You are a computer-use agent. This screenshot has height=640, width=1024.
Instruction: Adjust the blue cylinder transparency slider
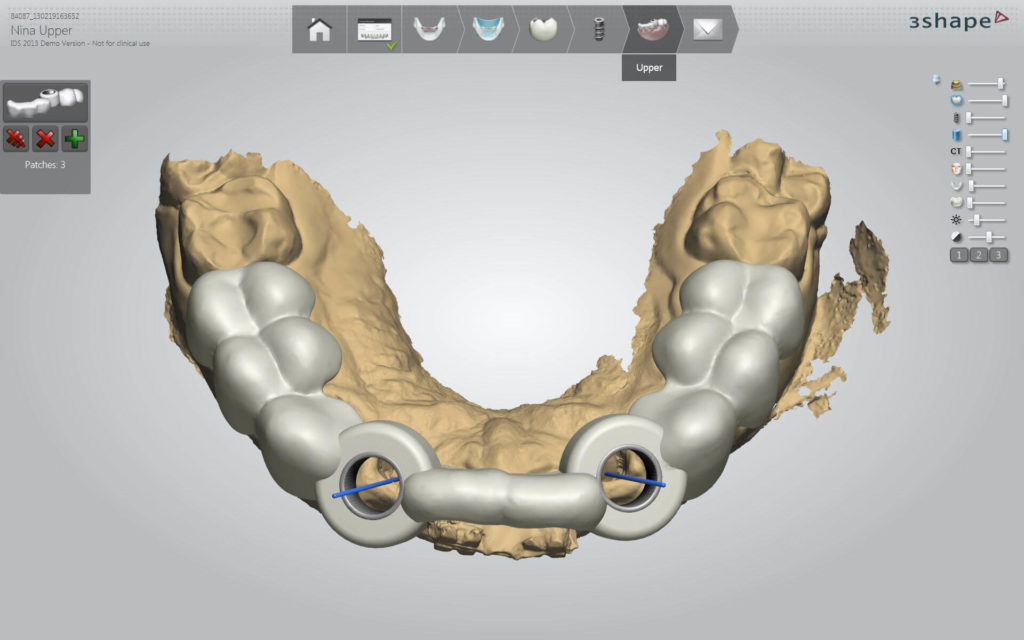pyautogui.click(x=987, y=135)
